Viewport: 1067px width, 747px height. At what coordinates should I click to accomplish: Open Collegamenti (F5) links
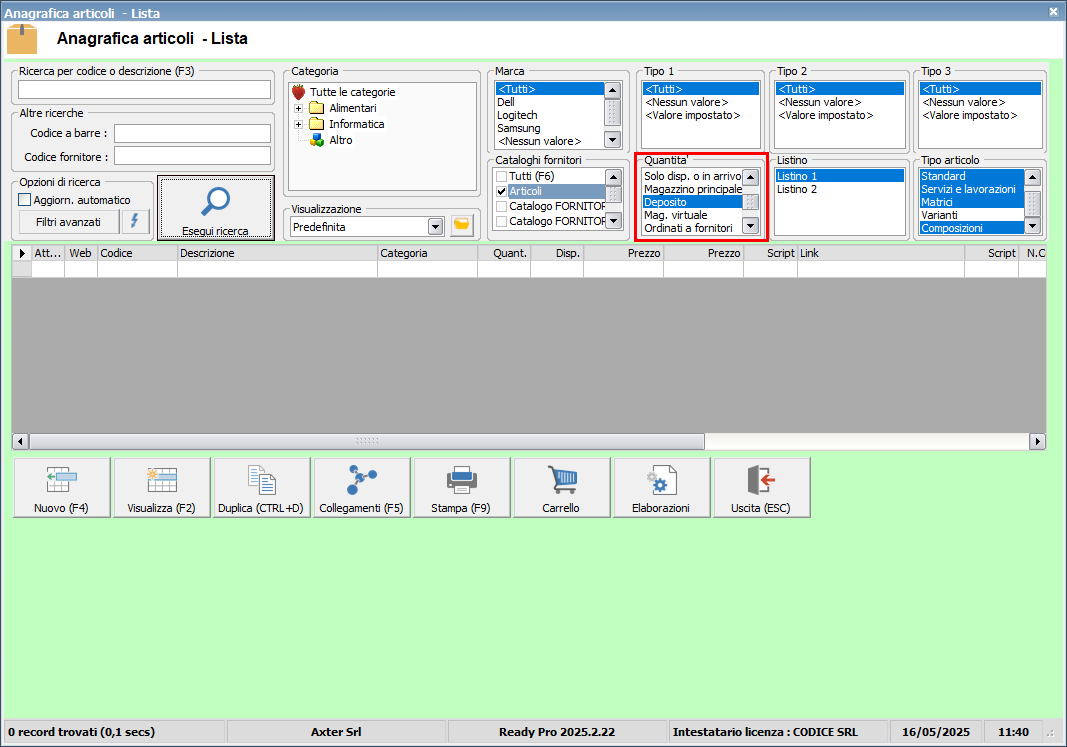point(361,487)
